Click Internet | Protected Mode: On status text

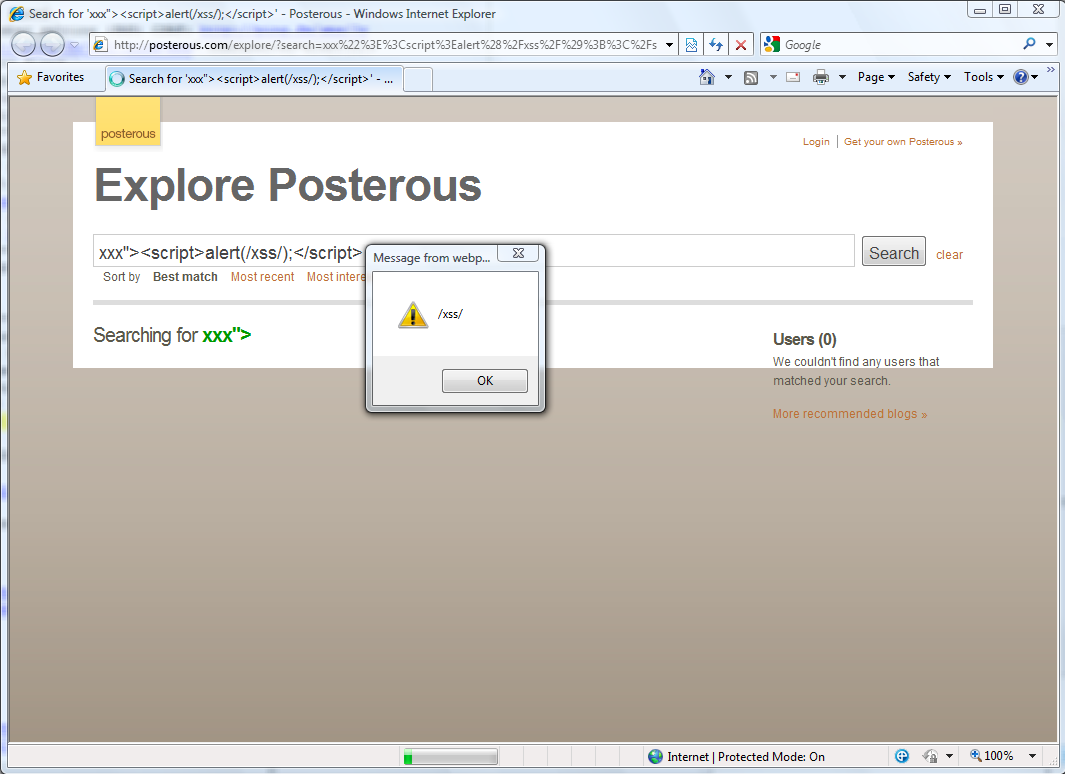tap(746, 756)
